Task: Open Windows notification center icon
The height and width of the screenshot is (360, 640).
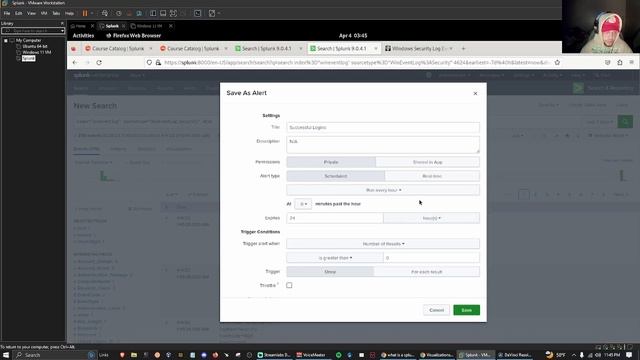Action: (629, 355)
